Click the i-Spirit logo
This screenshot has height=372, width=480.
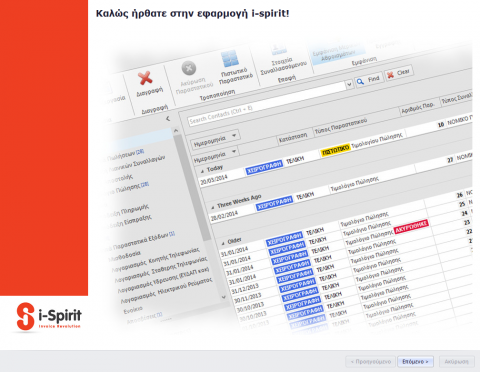[48, 316]
